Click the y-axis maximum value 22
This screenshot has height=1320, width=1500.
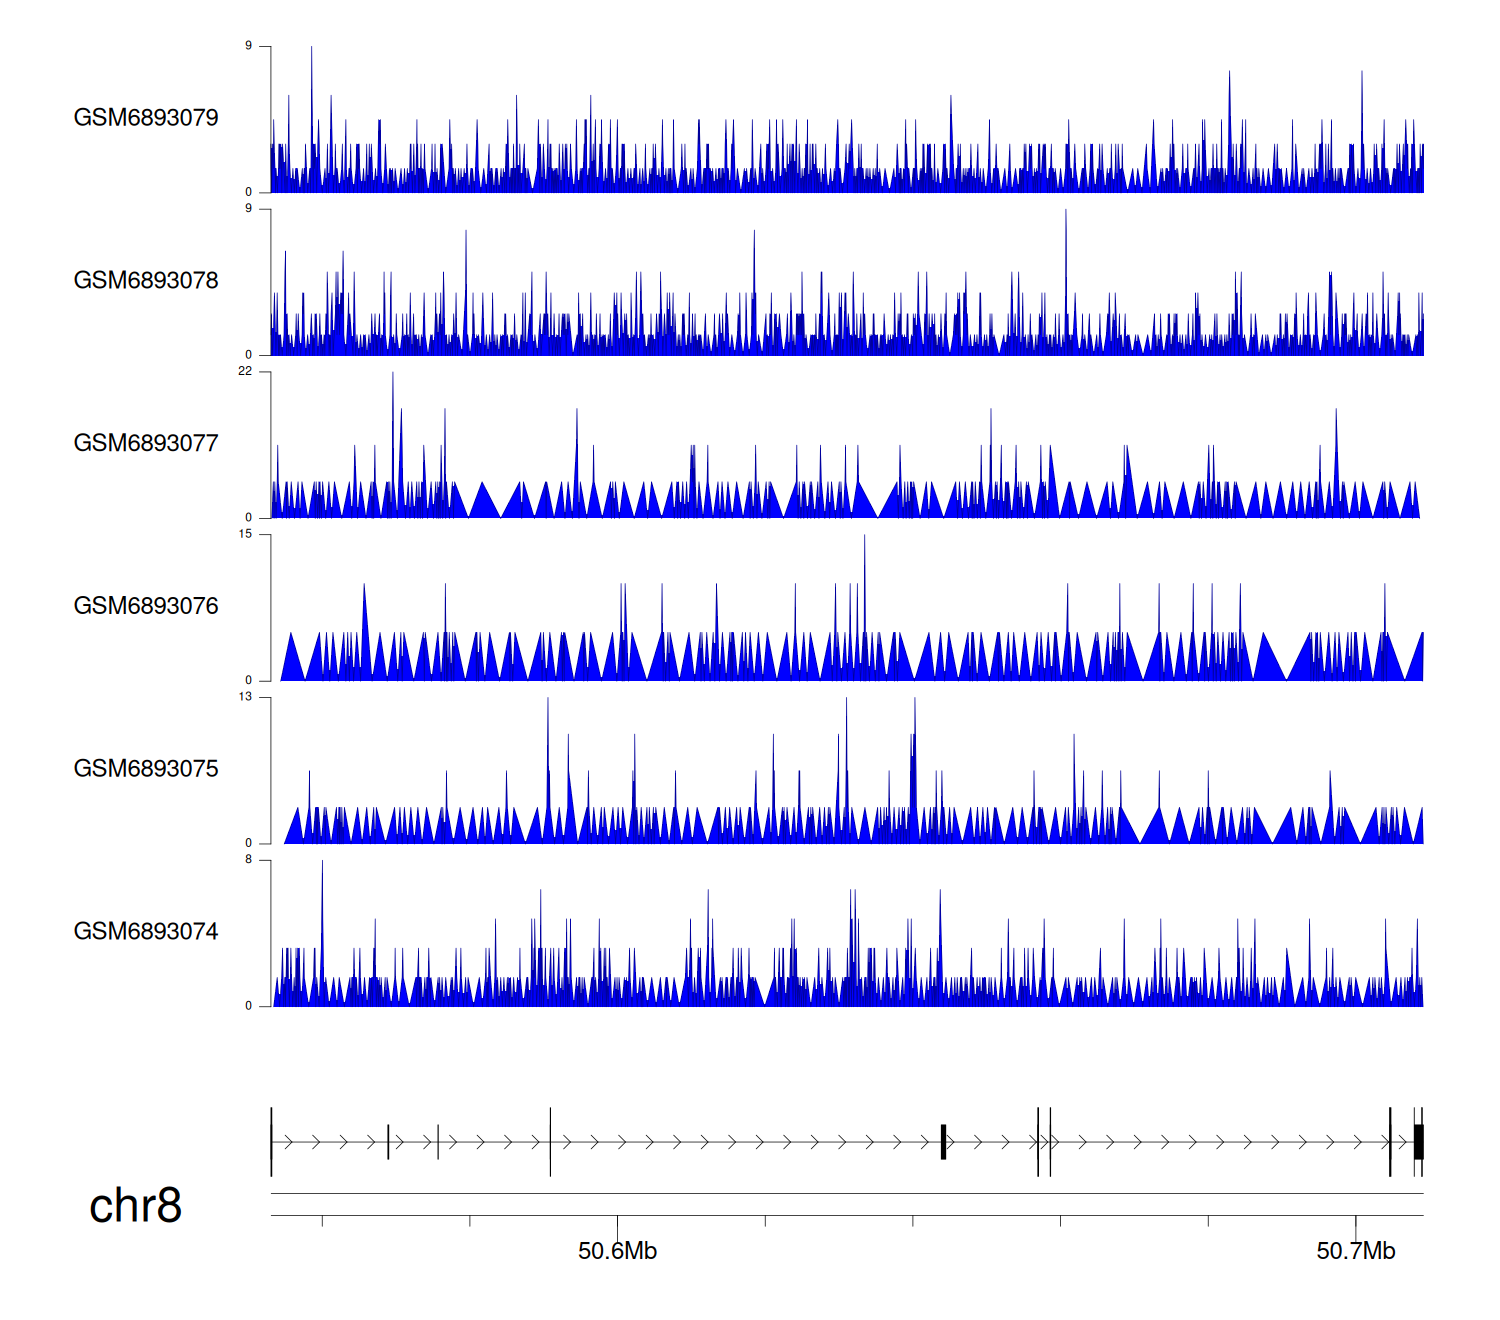pyautogui.click(x=245, y=372)
